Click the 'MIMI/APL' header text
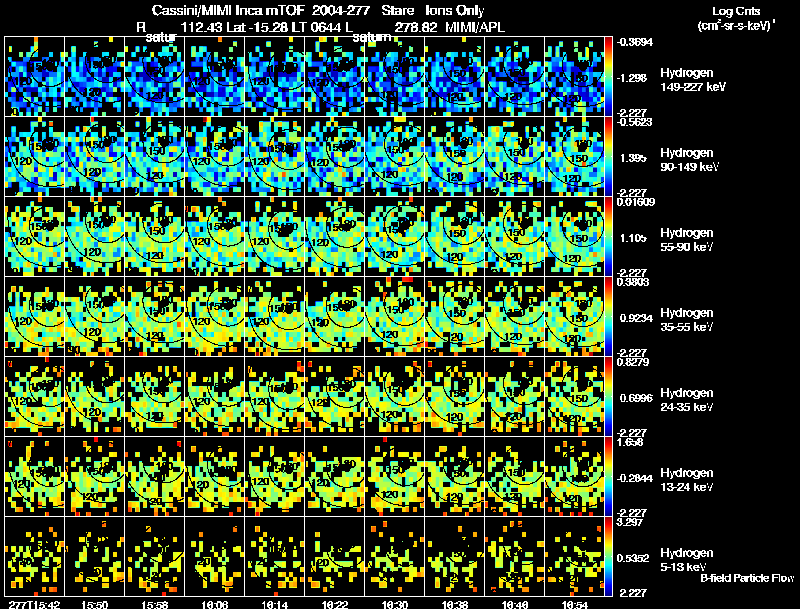The image size is (800, 609). click(x=474, y=27)
